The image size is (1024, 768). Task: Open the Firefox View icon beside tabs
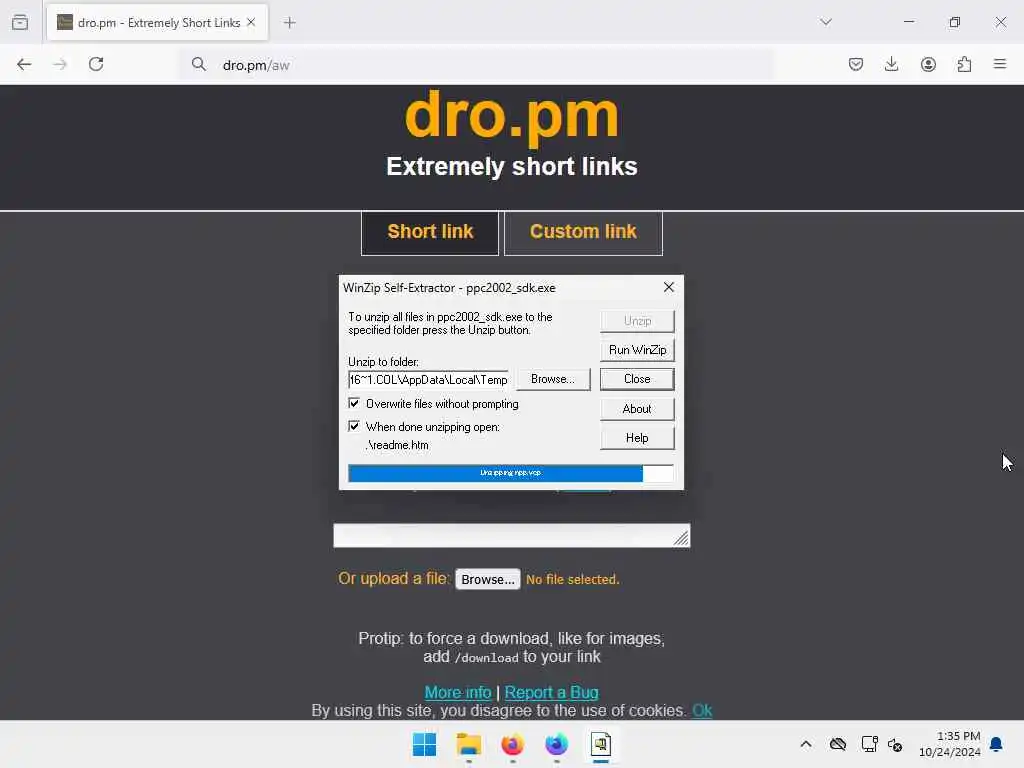[20, 22]
